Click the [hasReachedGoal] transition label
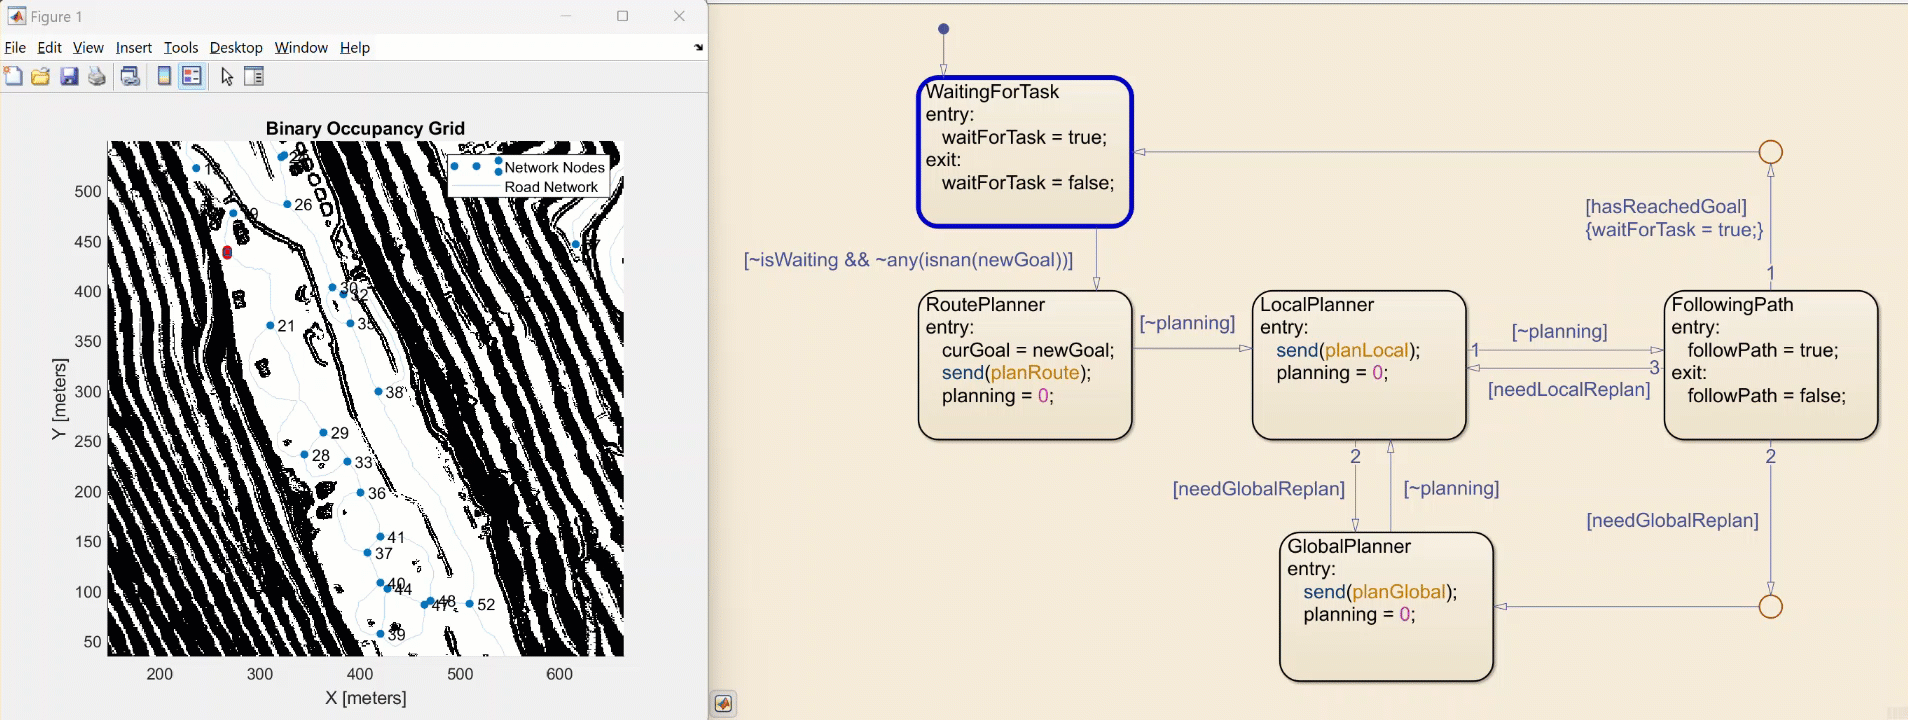The height and width of the screenshot is (720, 1908). [1665, 207]
